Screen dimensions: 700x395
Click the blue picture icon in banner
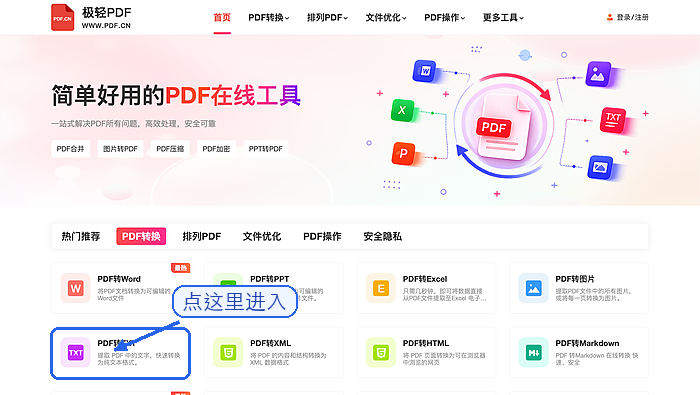point(600,167)
